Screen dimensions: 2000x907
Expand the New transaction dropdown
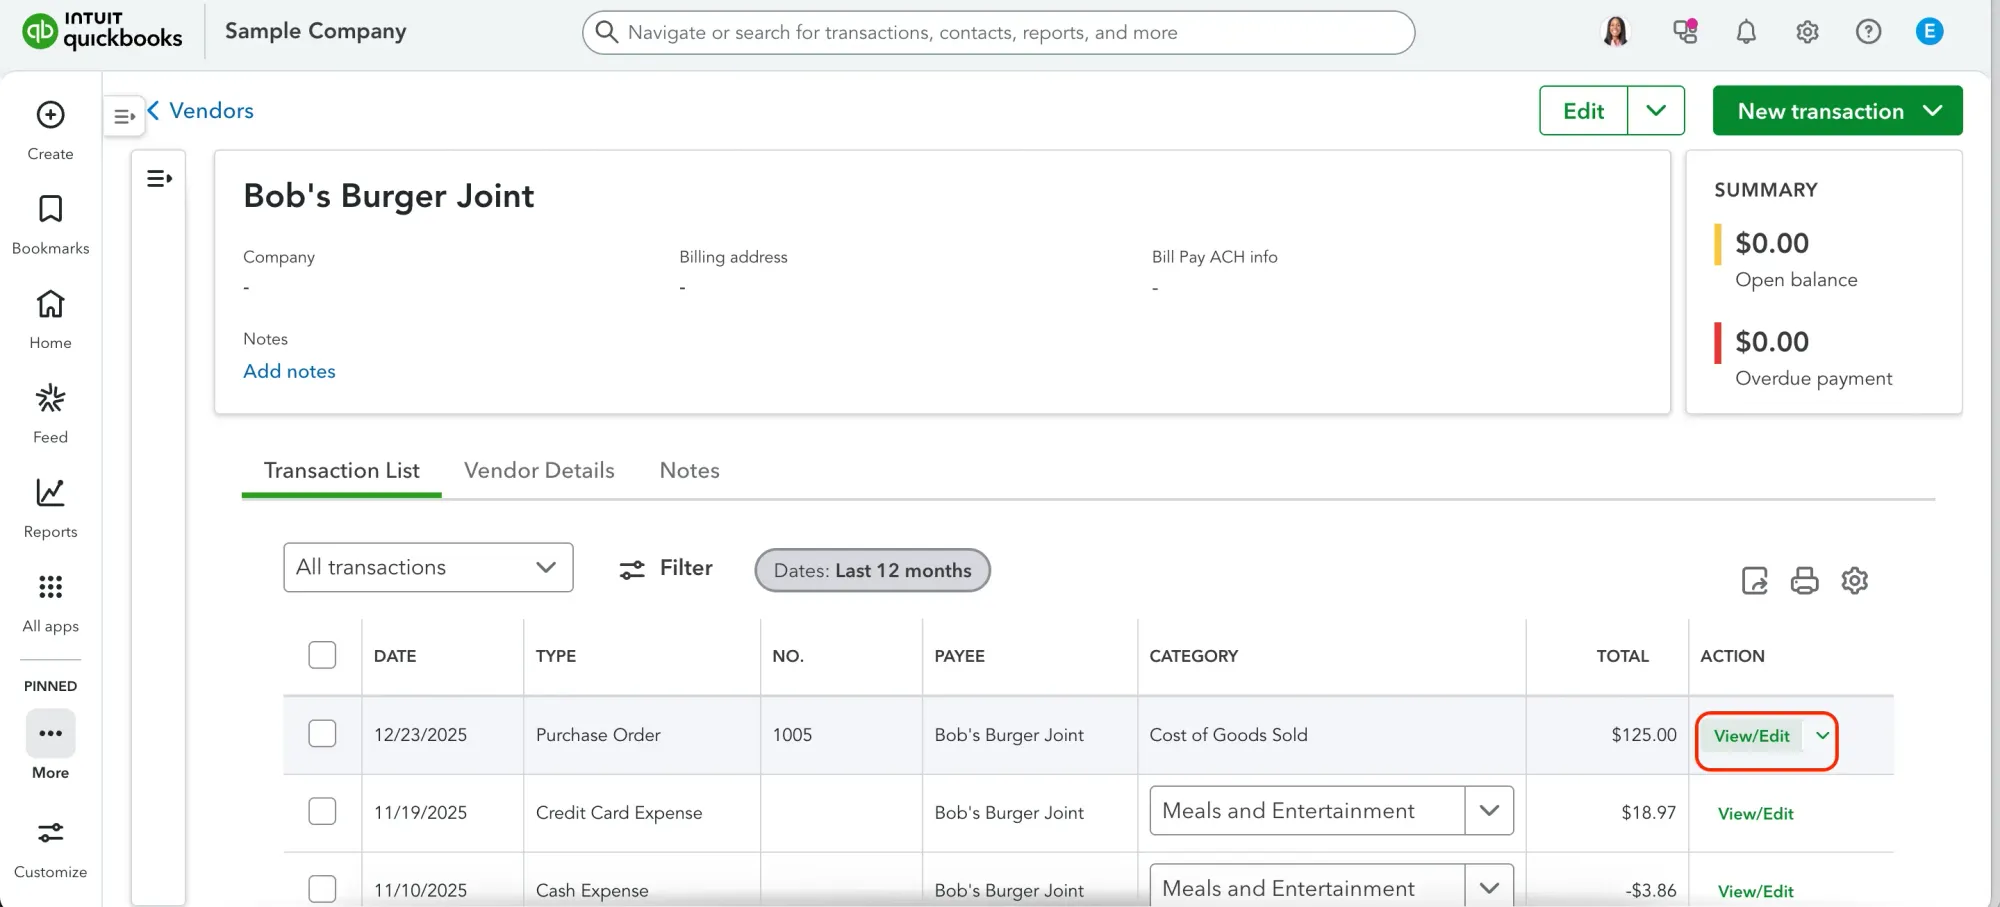tap(1931, 111)
